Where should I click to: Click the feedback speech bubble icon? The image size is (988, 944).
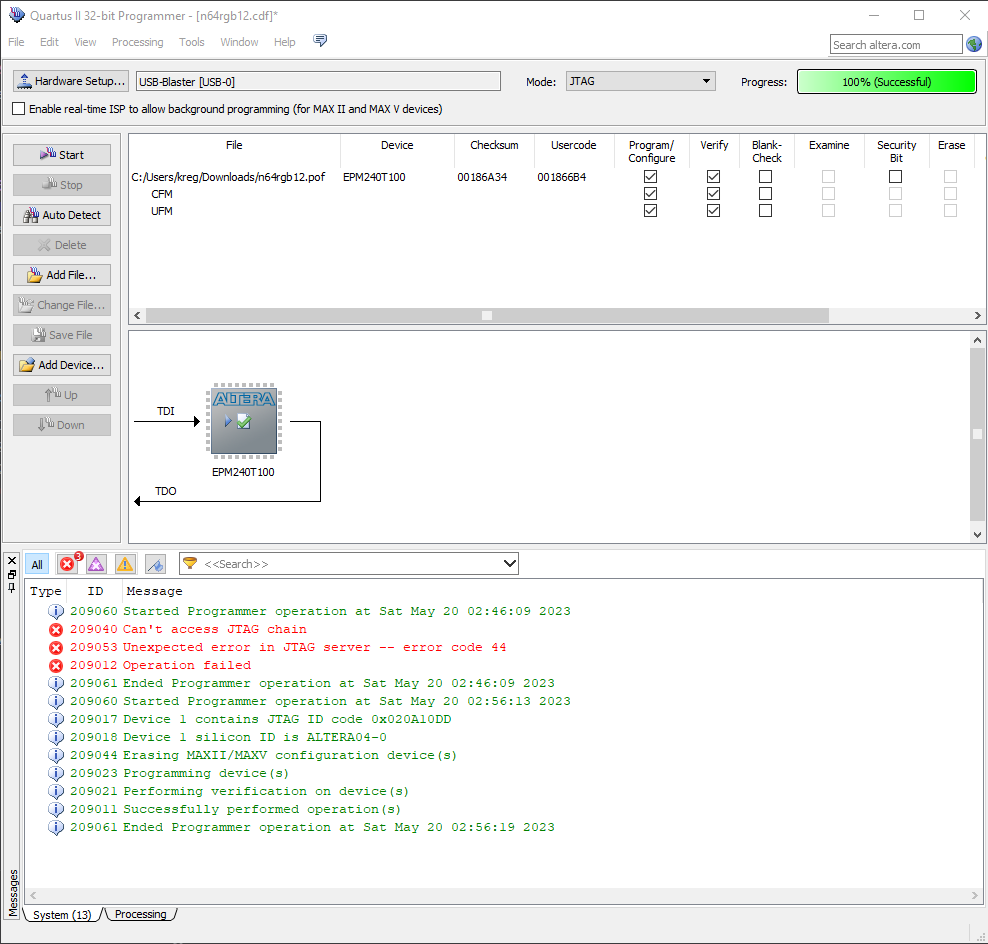pos(320,41)
